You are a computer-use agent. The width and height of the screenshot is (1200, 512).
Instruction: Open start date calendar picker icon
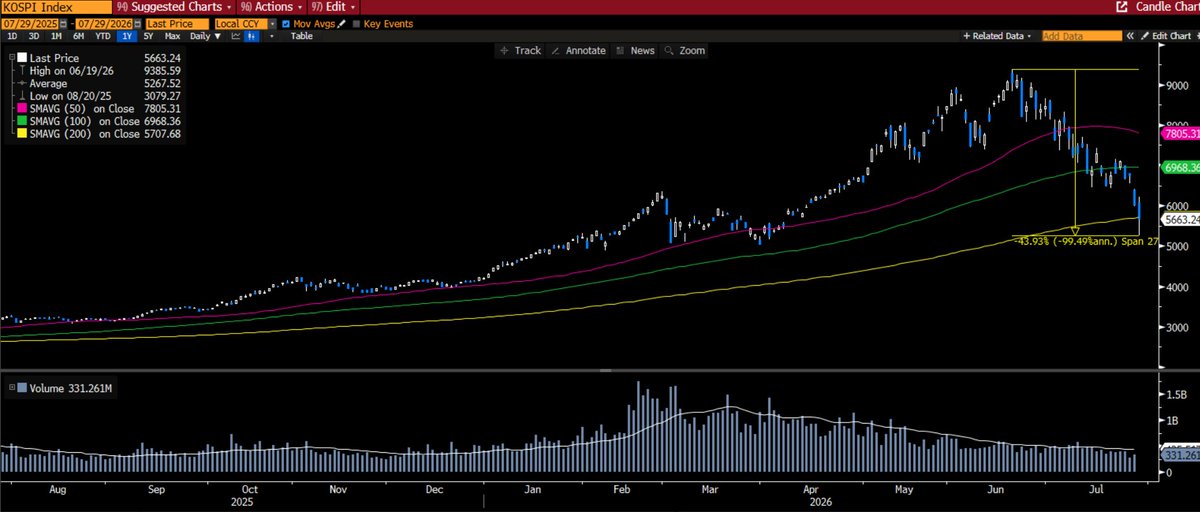click(63, 24)
